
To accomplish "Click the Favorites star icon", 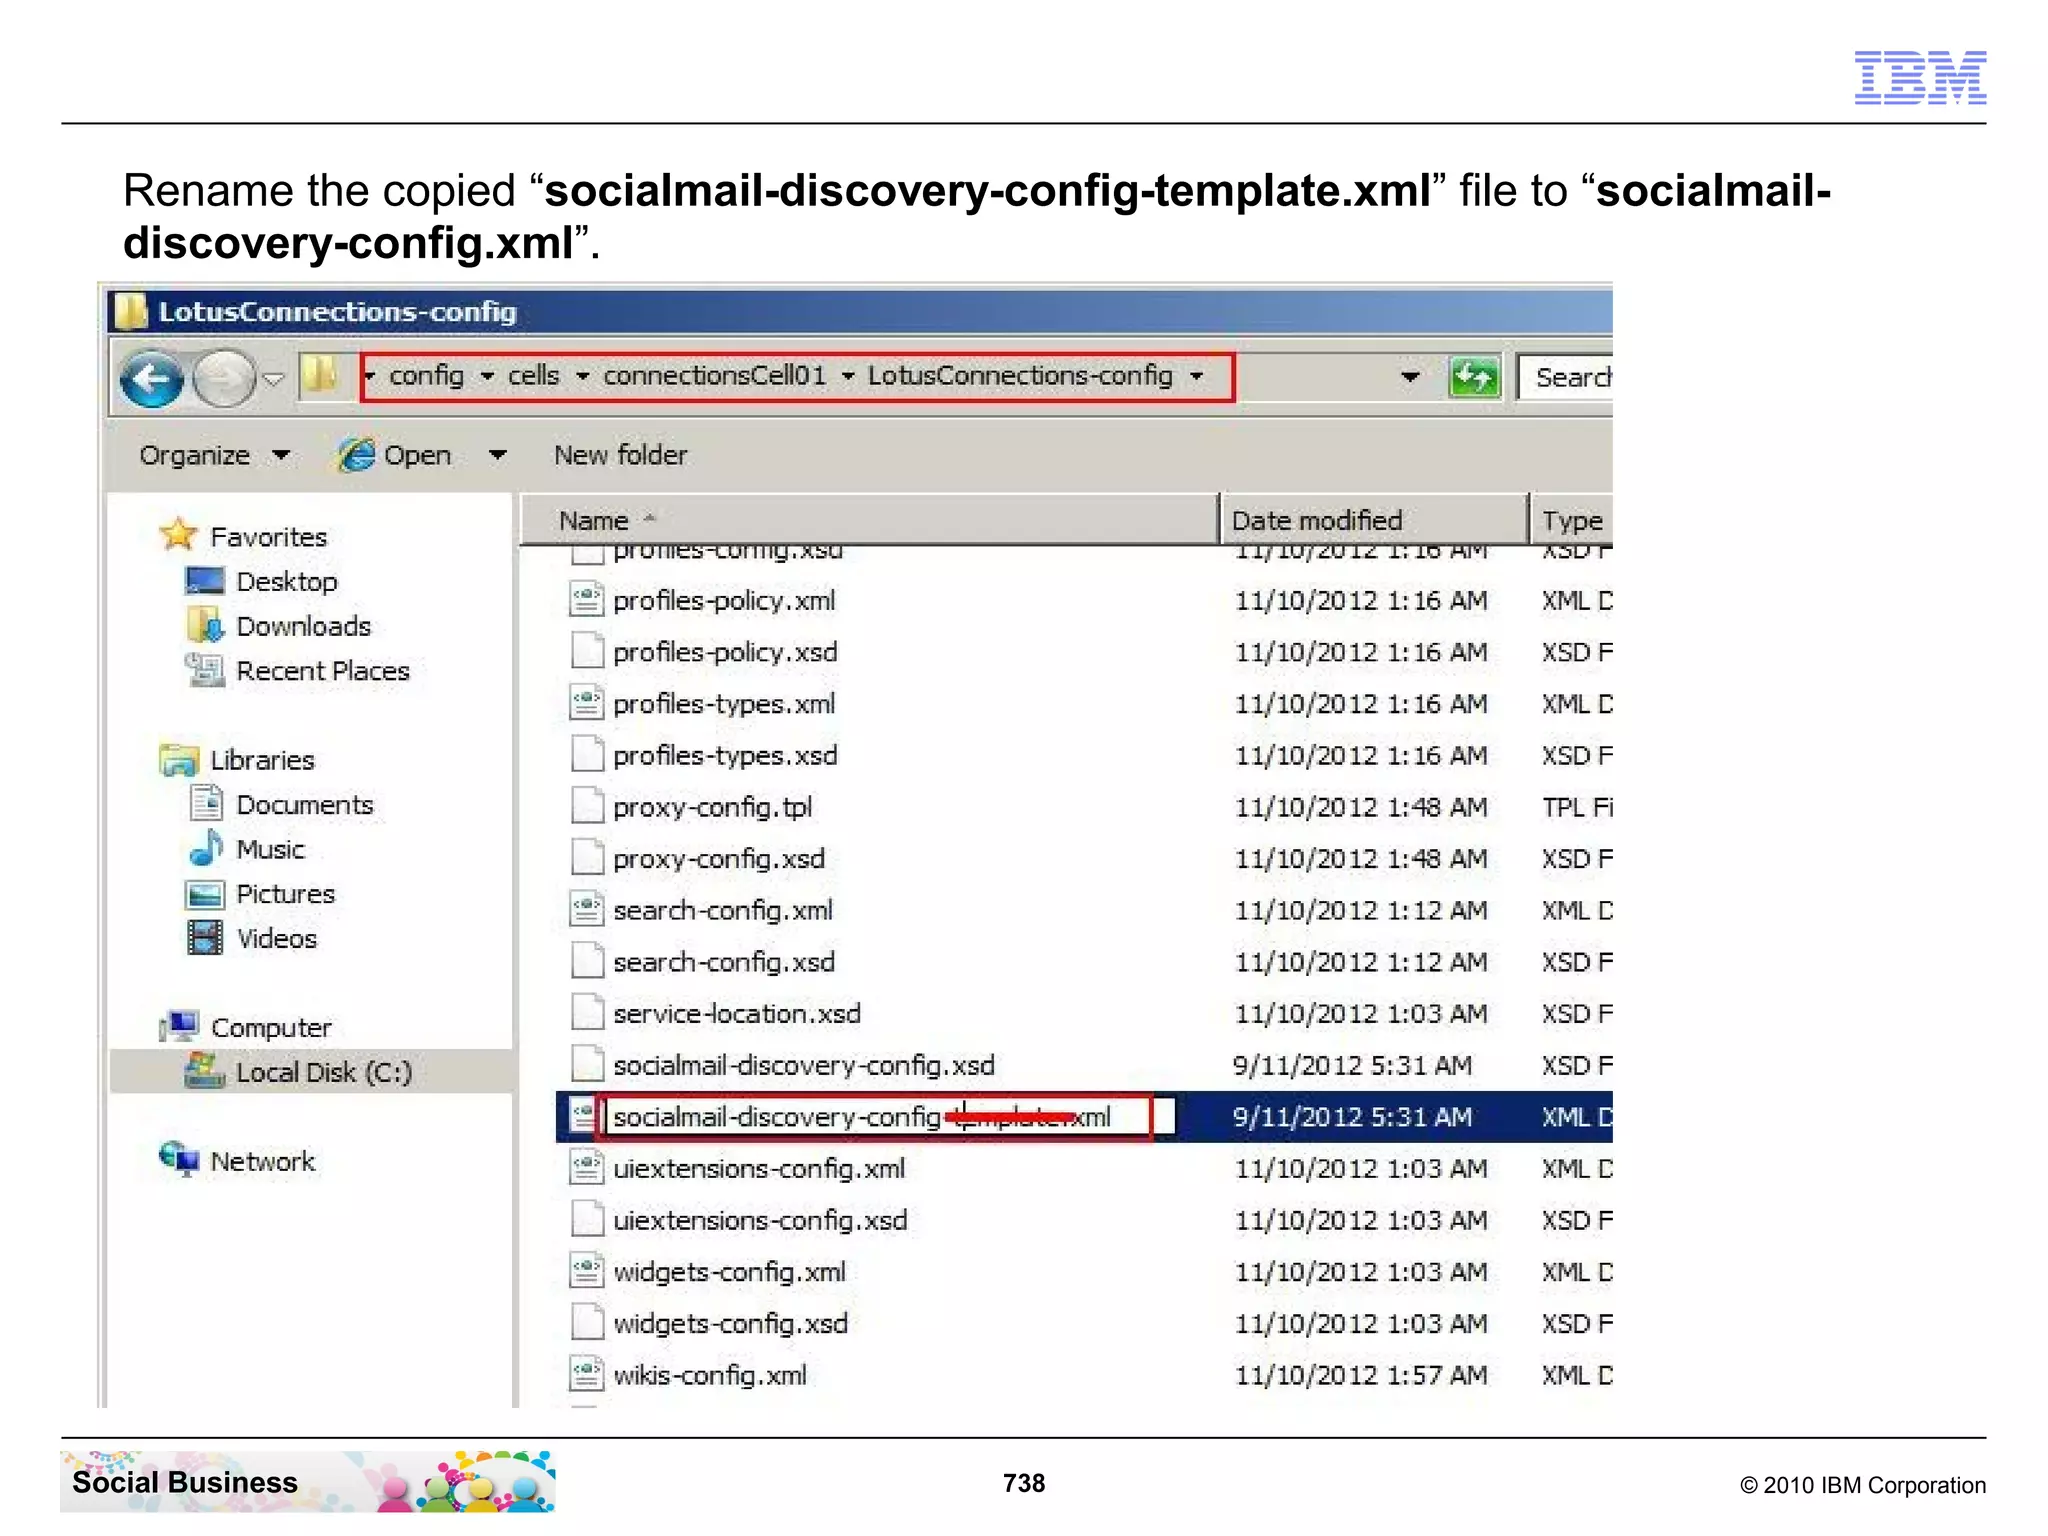I will pyautogui.click(x=177, y=535).
